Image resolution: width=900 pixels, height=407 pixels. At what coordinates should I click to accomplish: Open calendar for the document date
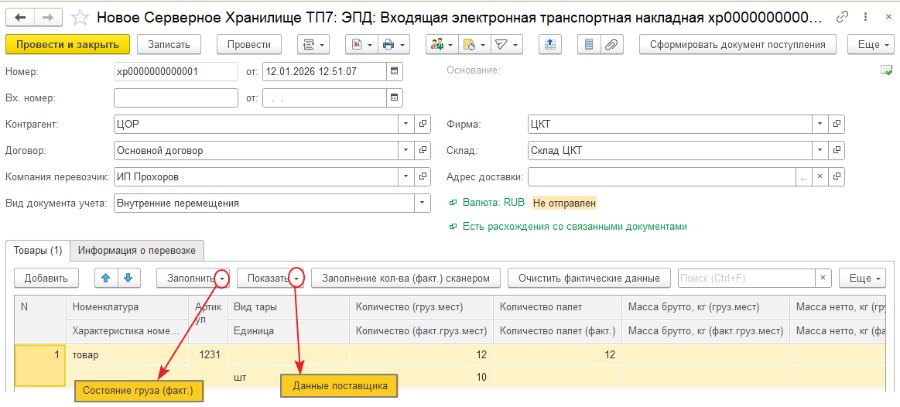point(394,71)
